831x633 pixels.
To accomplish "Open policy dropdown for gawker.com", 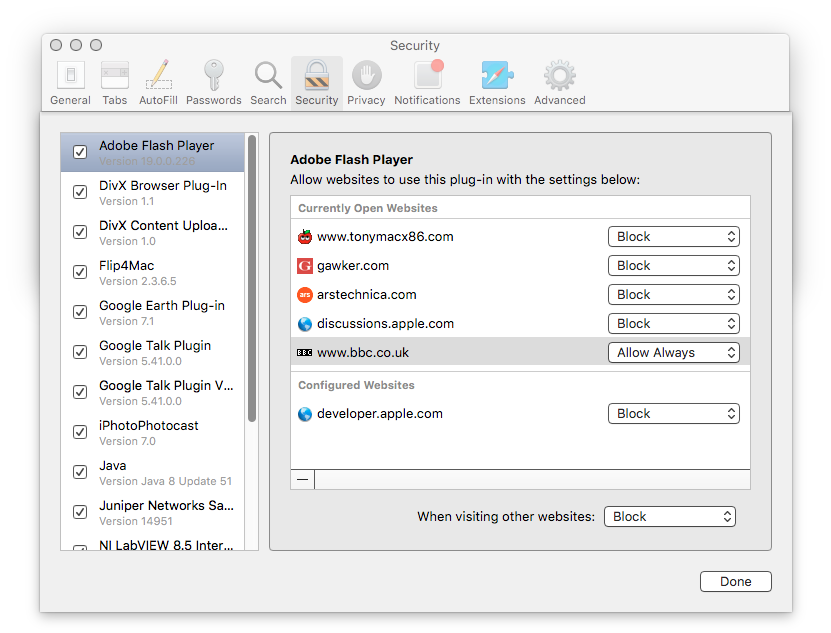I will [x=674, y=266].
